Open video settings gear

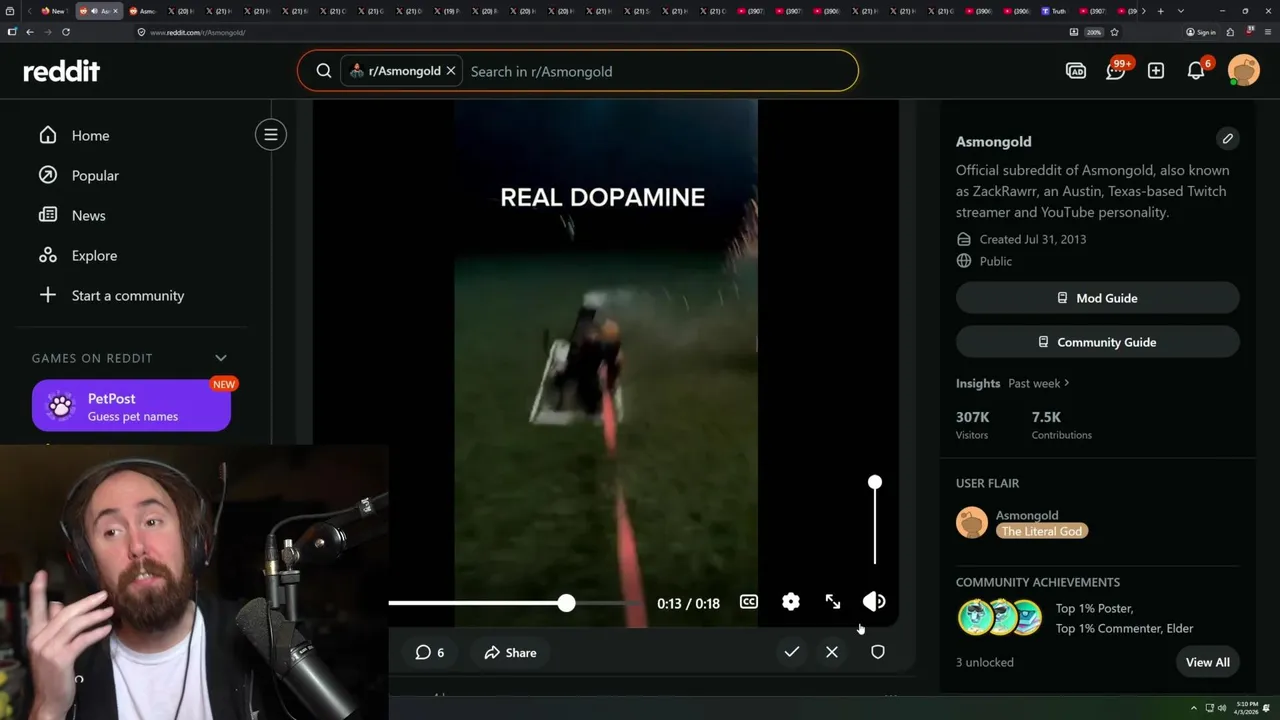pos(791,602)
